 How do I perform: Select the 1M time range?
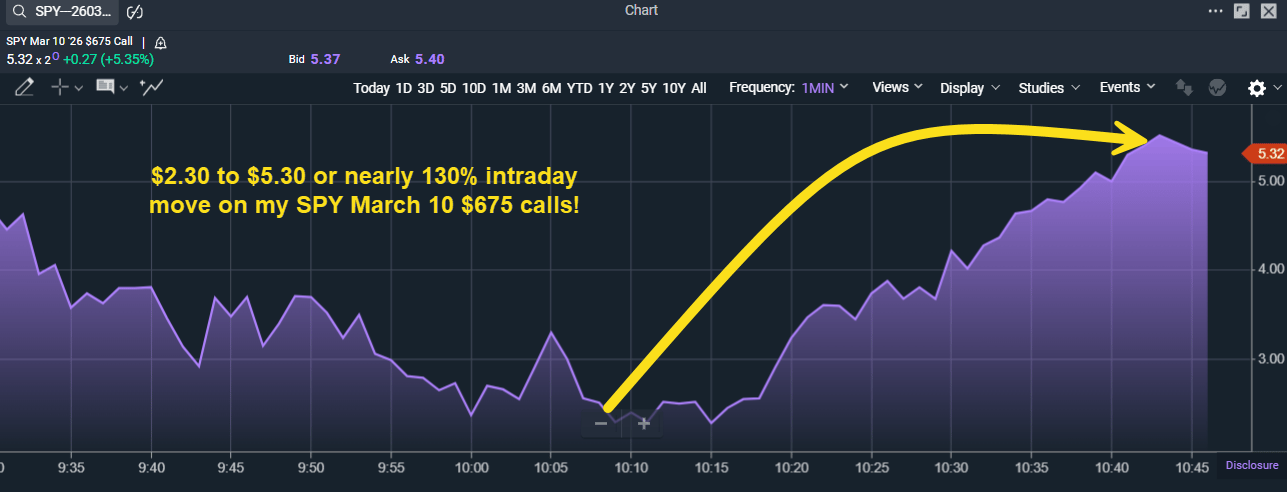pyautogui.click(x=502, y=88)
